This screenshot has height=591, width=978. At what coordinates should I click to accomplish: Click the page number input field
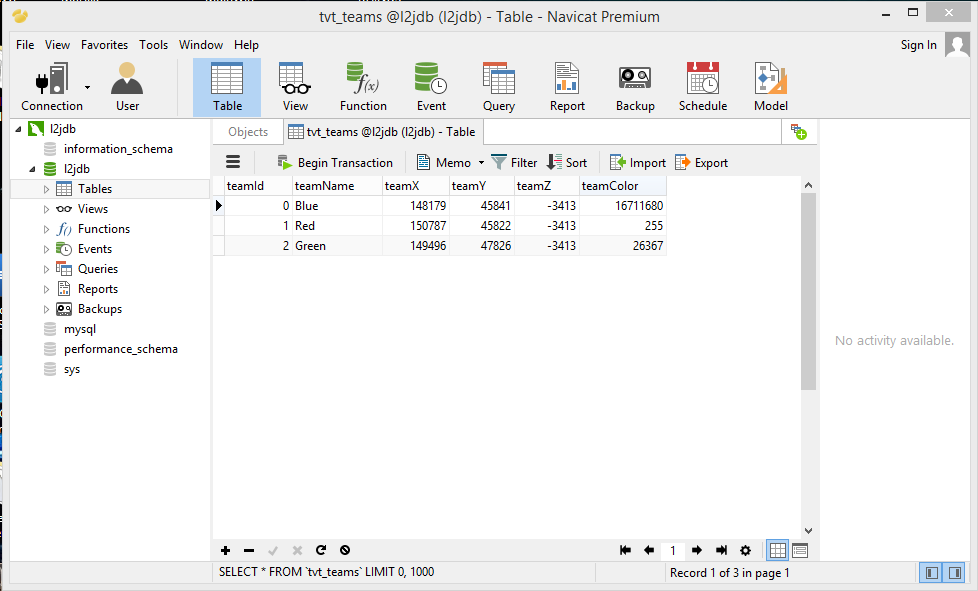672,550
